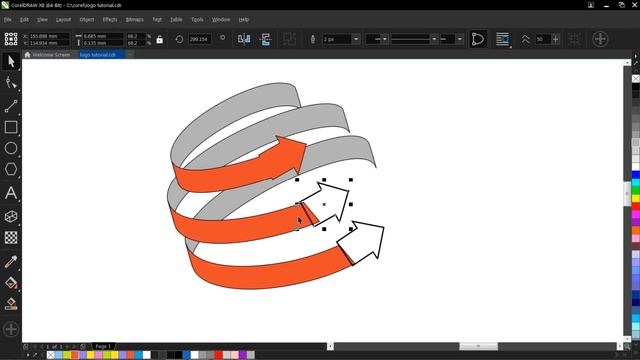The height and width of the screenshot is (360, 640).
Task: Open the View menu
Action: pos(42,20)
